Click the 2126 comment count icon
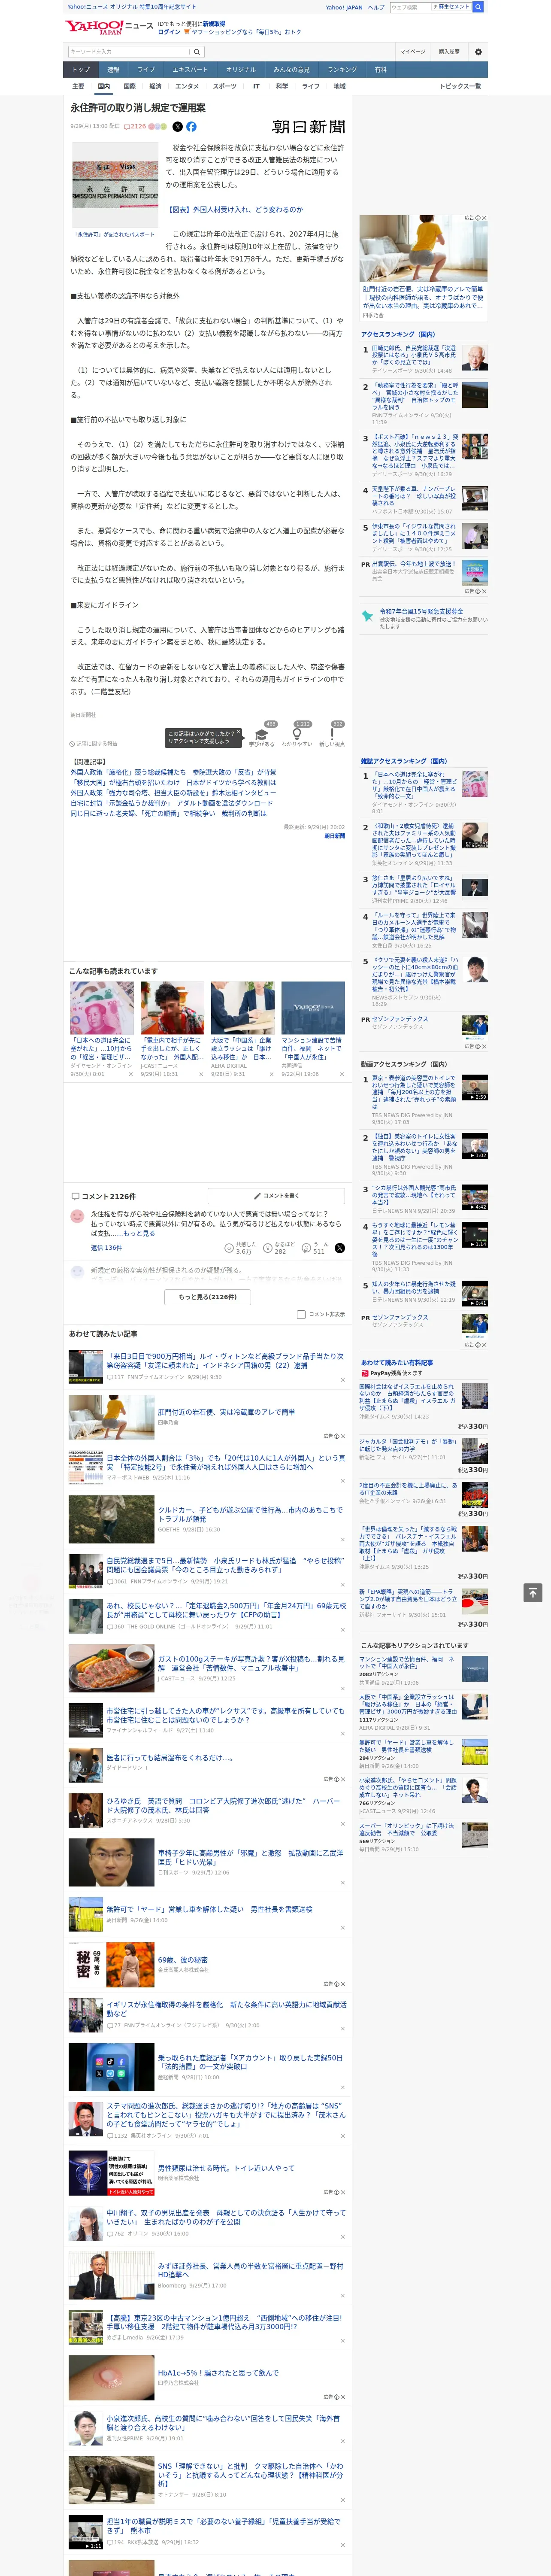 tap(136, 127)
